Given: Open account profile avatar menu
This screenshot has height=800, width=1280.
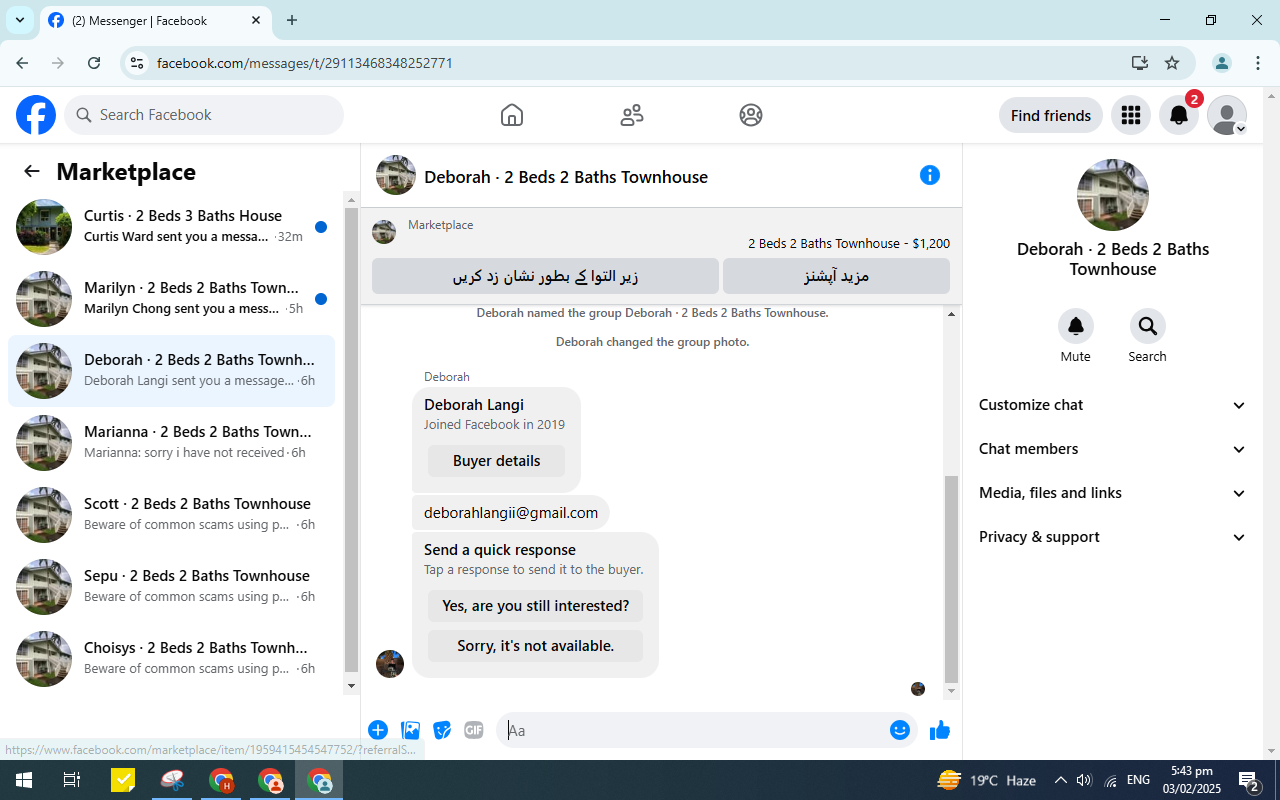Looking at the screenshot, I should click(x=1227, y=115).
